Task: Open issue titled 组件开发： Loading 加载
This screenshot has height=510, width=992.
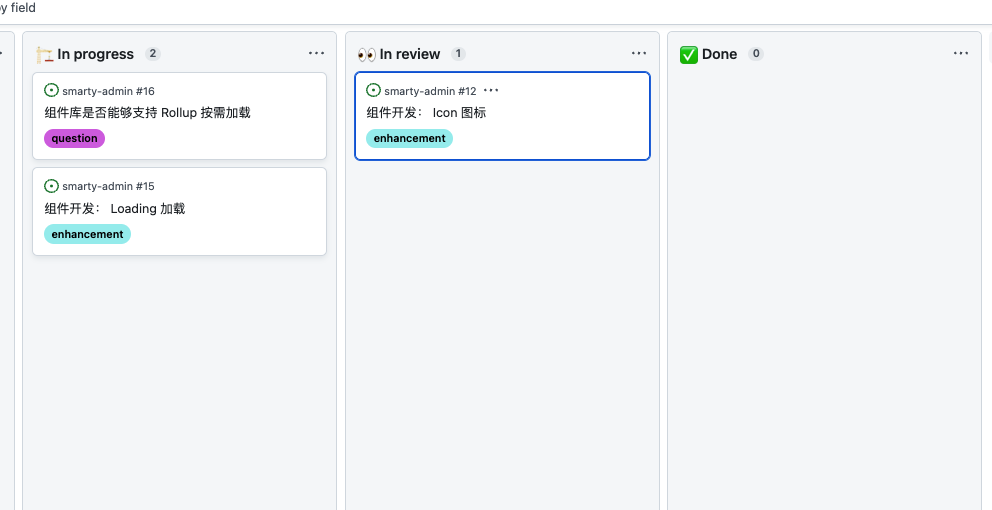Action: (x=115, y=209)
